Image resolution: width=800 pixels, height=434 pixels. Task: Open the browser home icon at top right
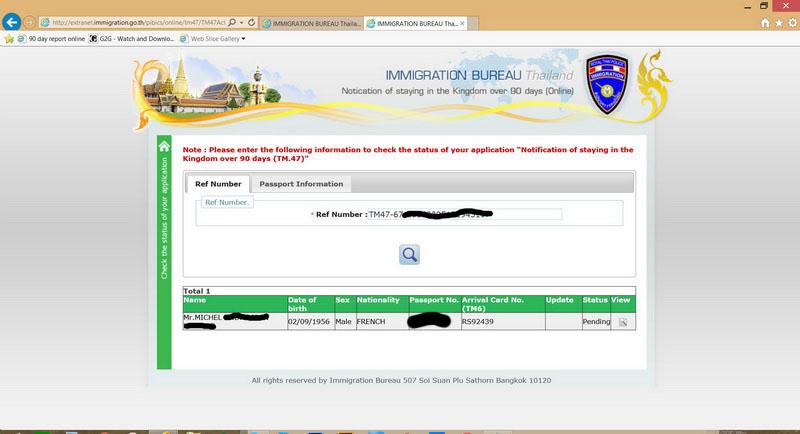tap(765, 23)
